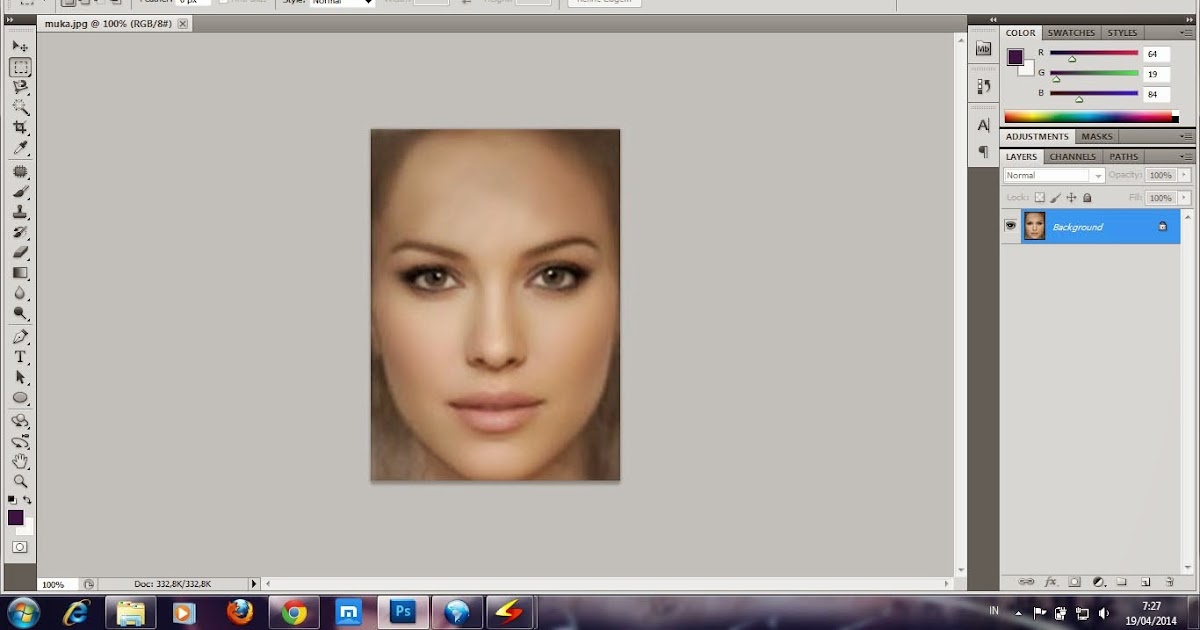The width and height of the screenshot is (1200, 630).
Task: Toggle lock all
Action: click(1087, 198)
